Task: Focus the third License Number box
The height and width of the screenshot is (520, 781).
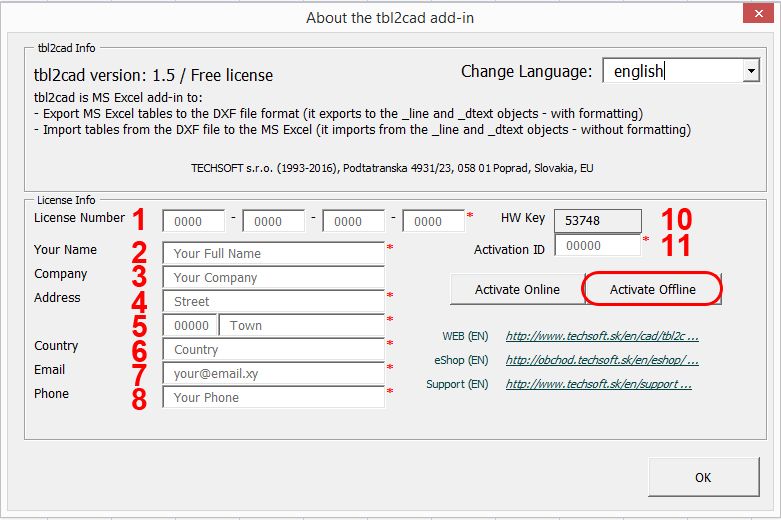Action: pos(353,222)
